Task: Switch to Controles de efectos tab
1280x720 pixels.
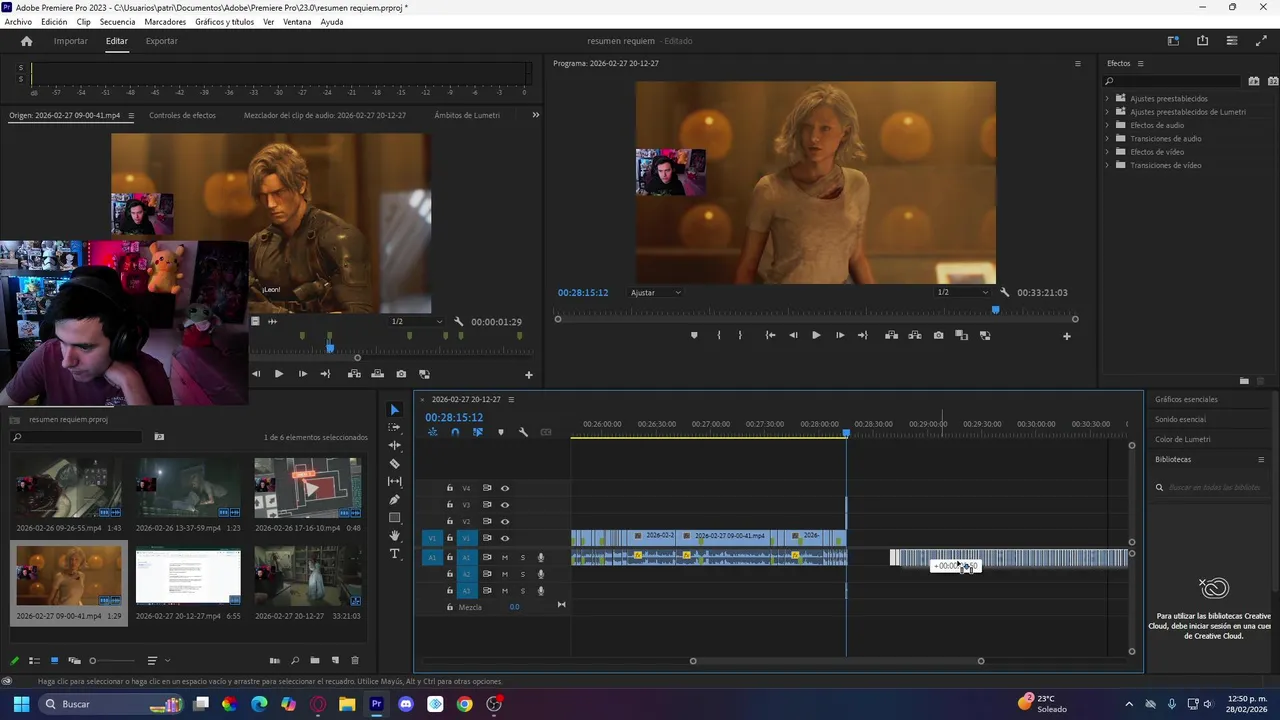Action: [x=182, y=116]
